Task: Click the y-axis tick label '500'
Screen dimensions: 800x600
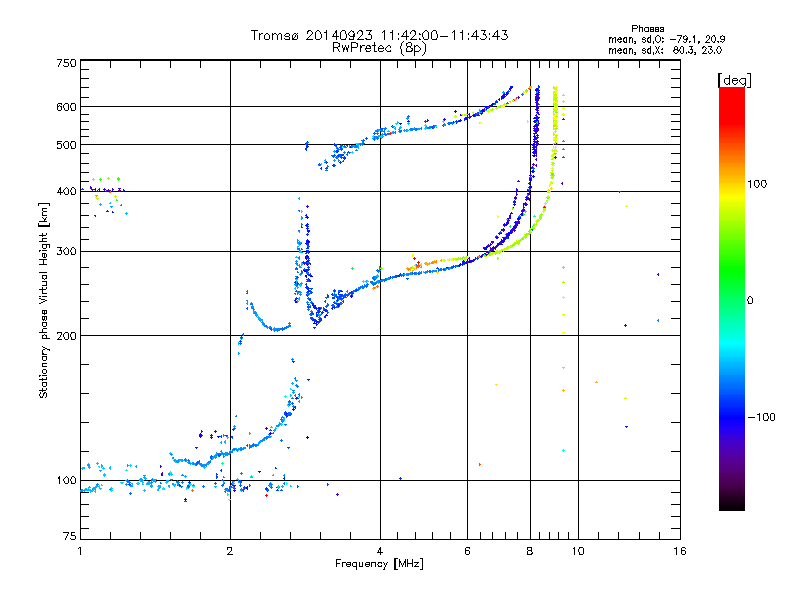Action: (66, 145)
